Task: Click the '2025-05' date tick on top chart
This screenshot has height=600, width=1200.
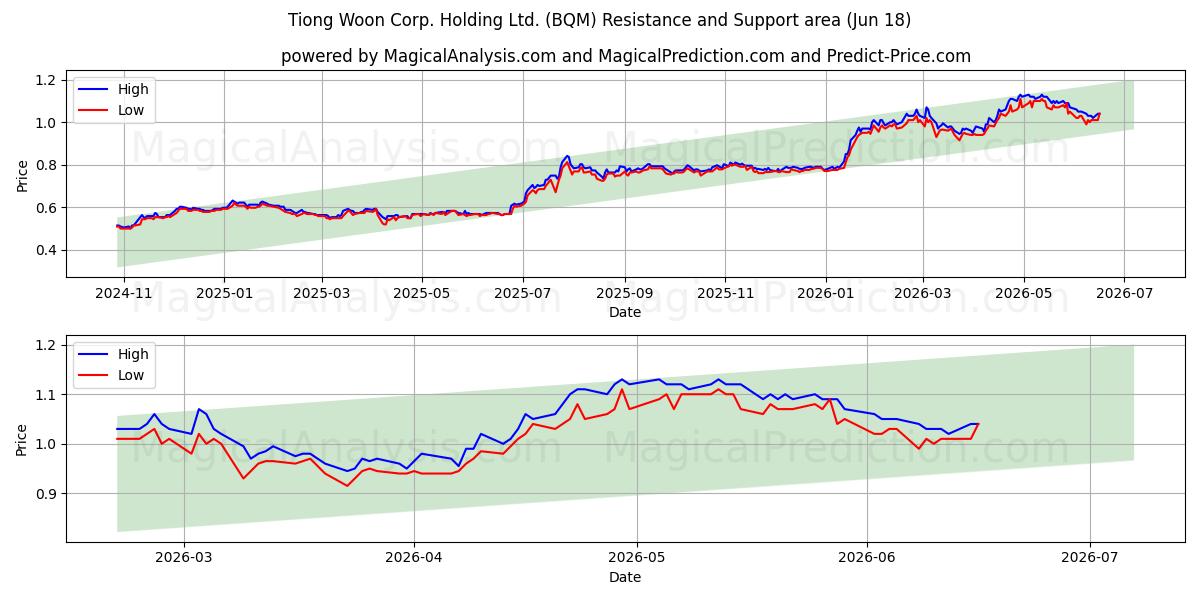Action: click(421, 293)
